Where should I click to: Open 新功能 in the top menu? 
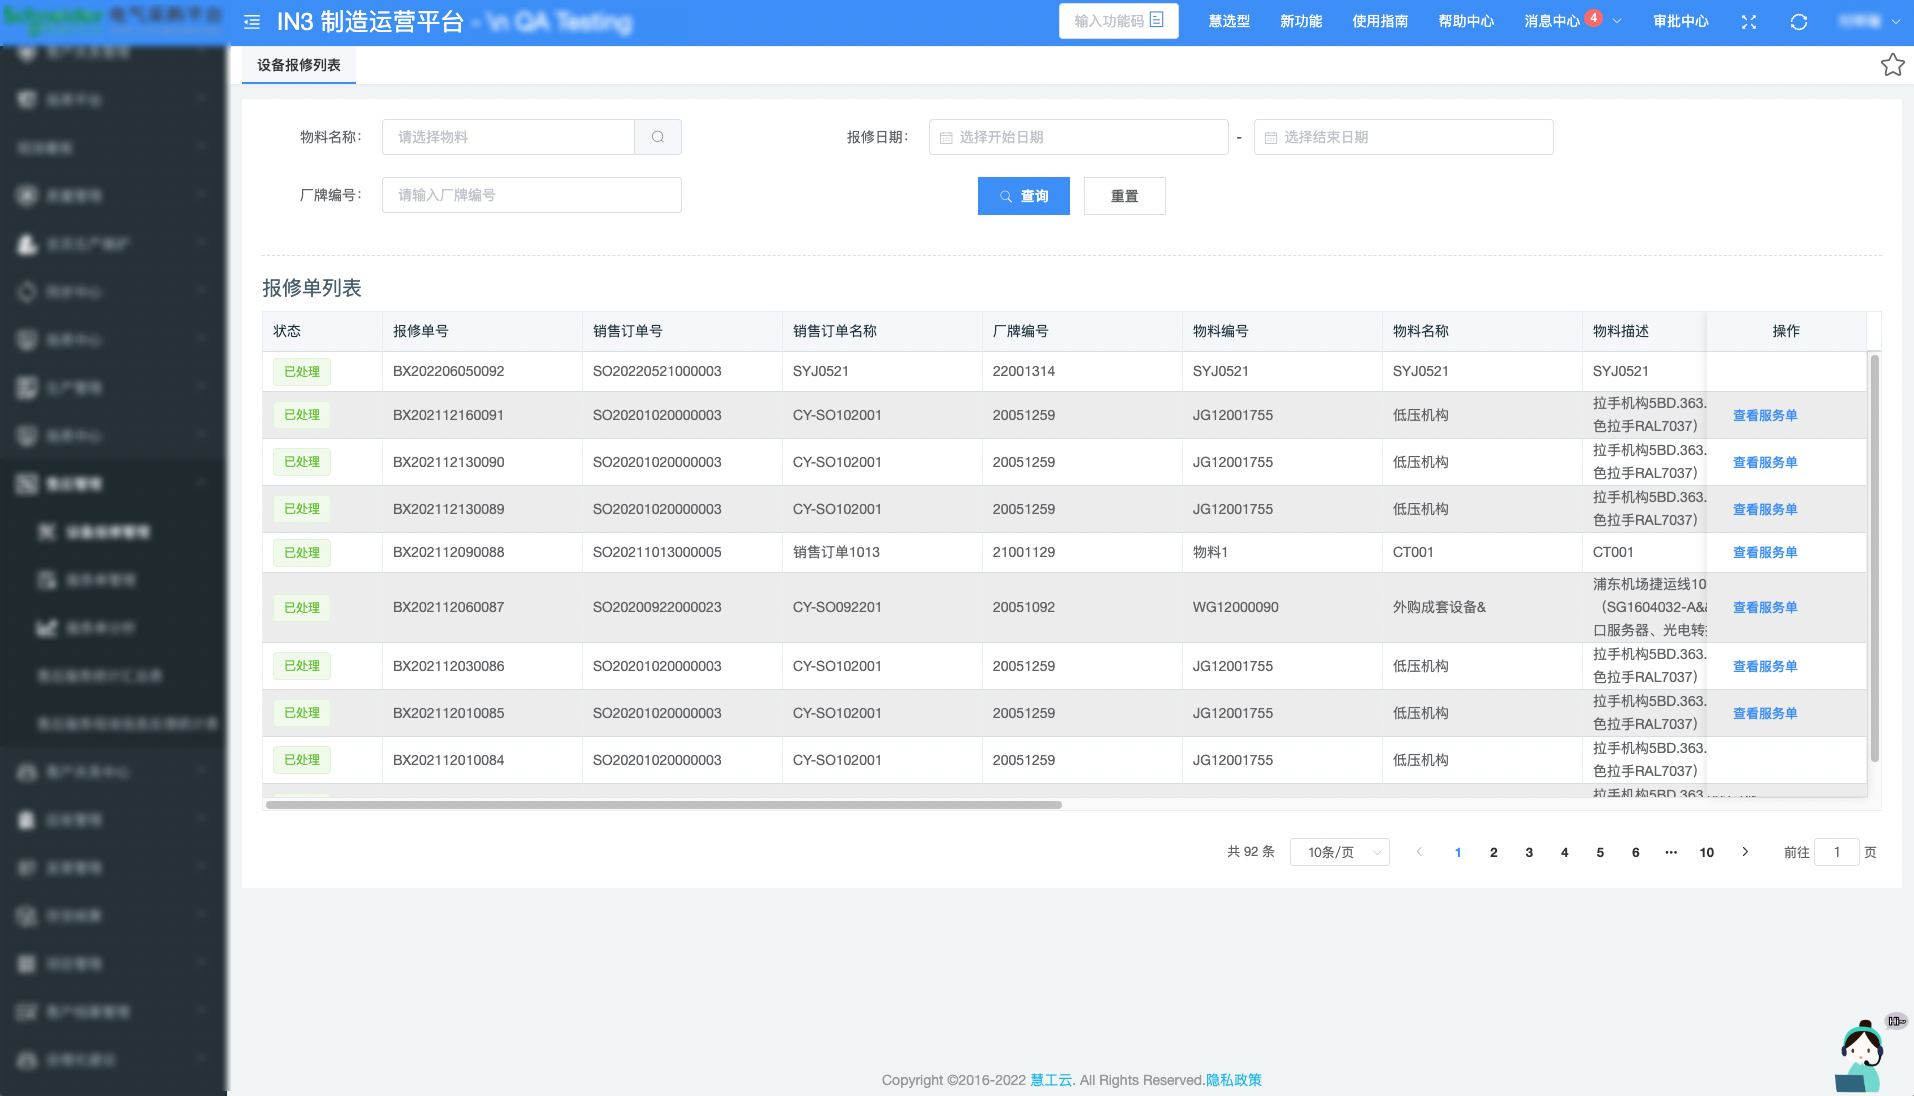pos(1301,21)
